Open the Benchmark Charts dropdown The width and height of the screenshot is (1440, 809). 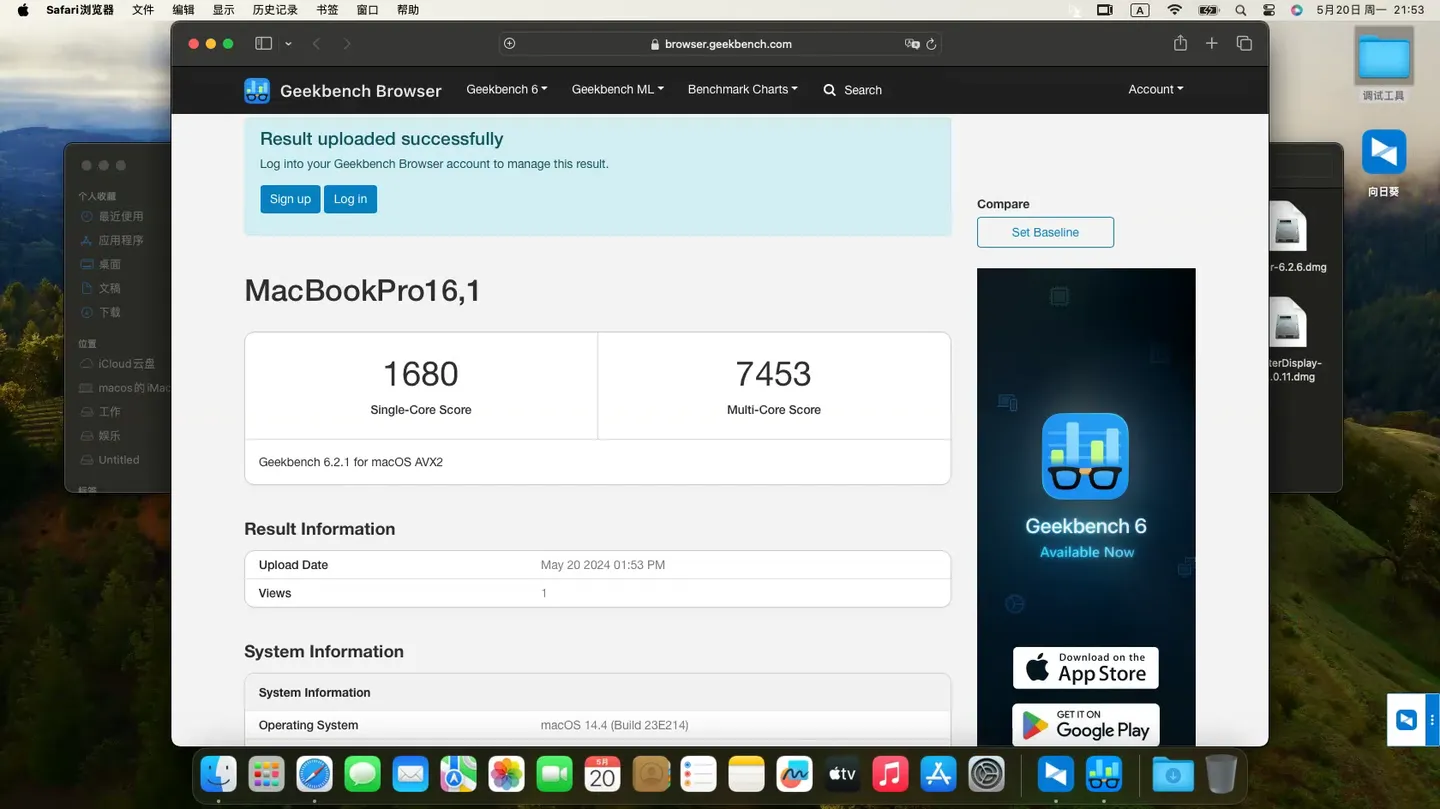pyautogui.click(x=742, y=89)
